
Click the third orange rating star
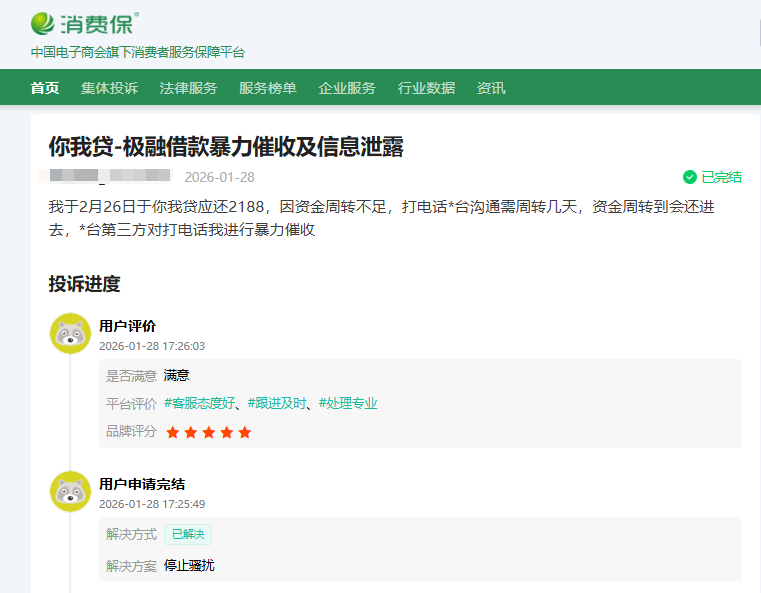point(209,432)
